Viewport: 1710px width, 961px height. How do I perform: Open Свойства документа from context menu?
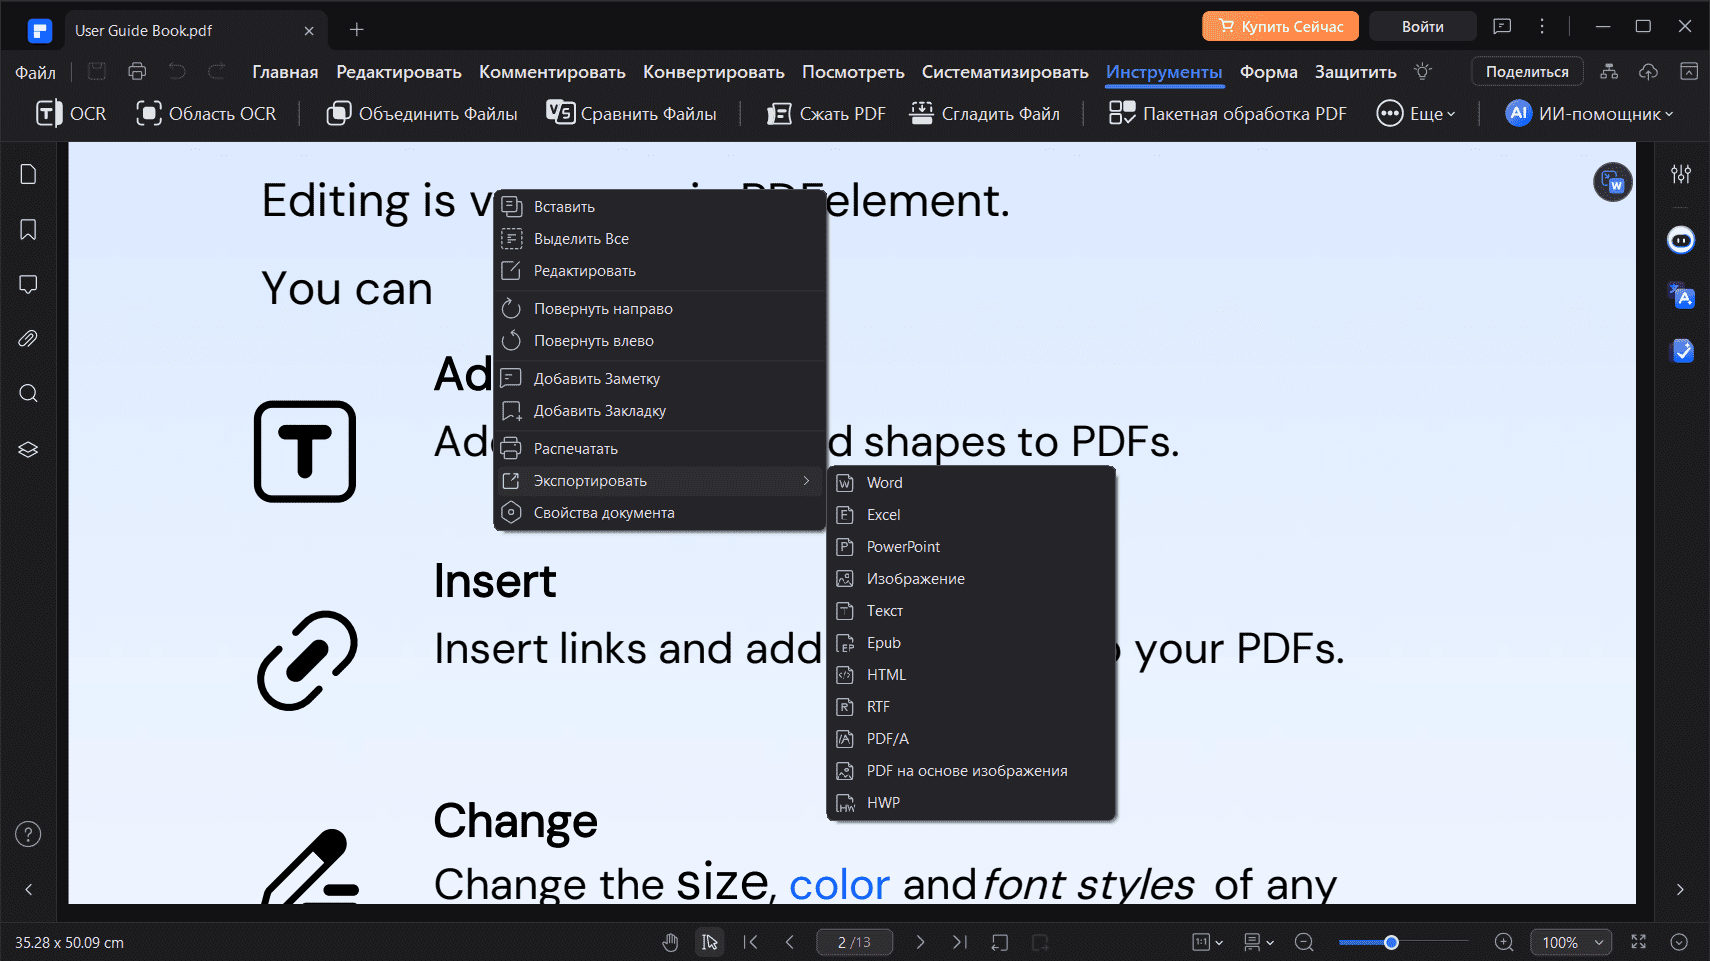click(660, 513)
